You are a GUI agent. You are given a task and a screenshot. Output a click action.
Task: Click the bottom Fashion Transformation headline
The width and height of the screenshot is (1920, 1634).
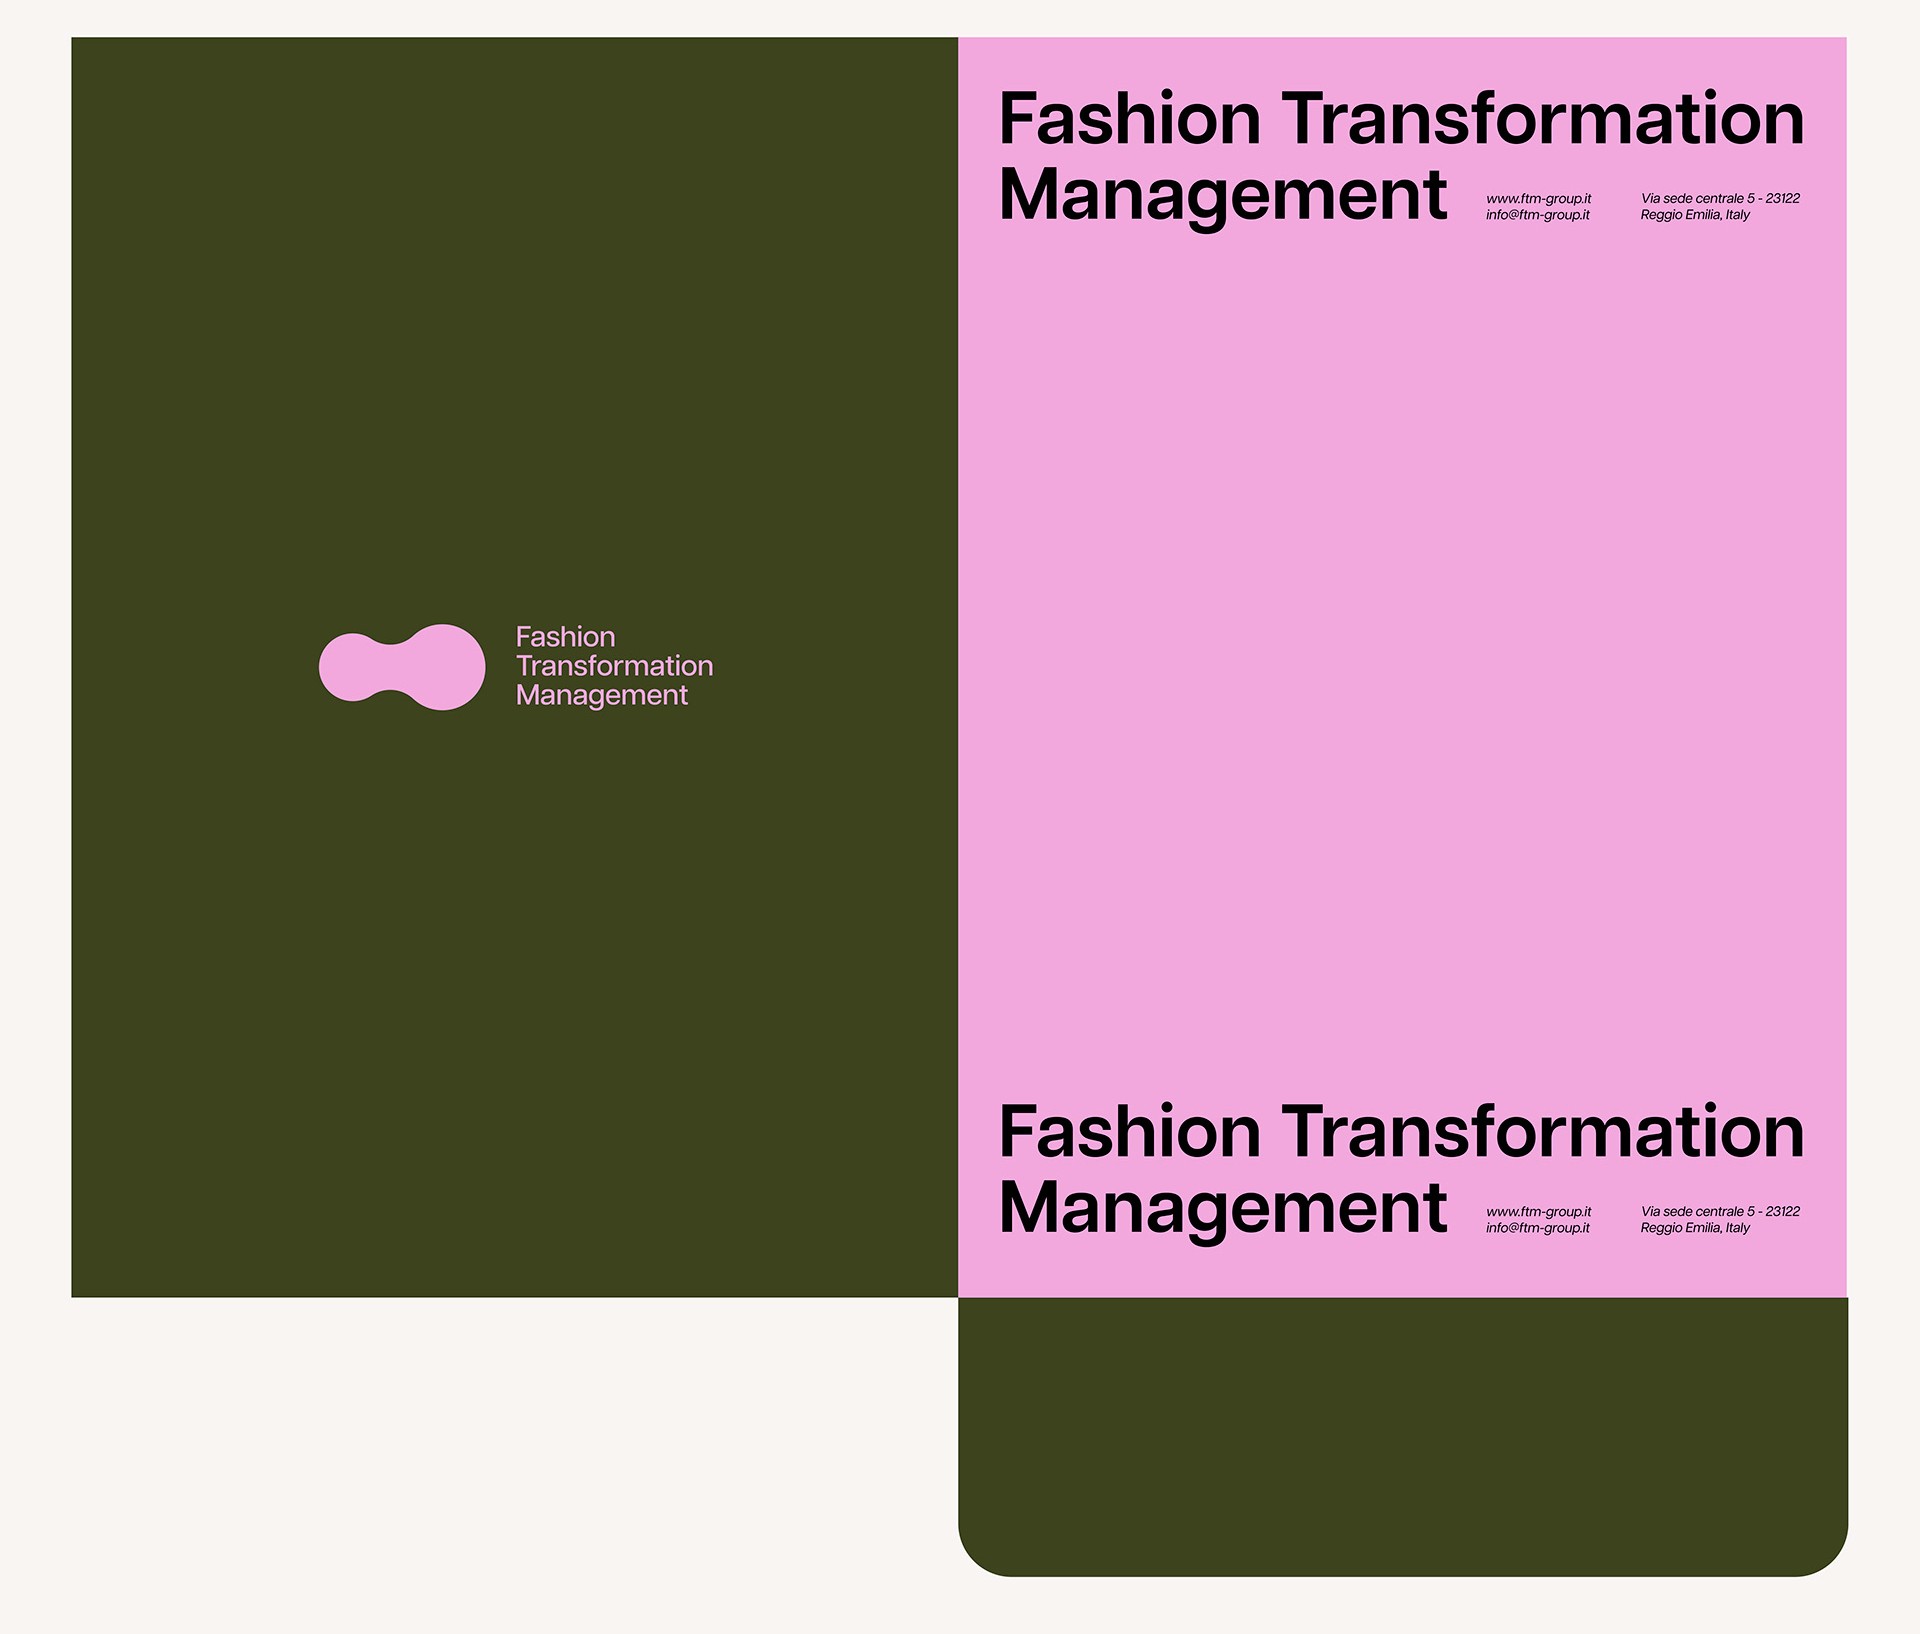[x=1401, y=1132]
